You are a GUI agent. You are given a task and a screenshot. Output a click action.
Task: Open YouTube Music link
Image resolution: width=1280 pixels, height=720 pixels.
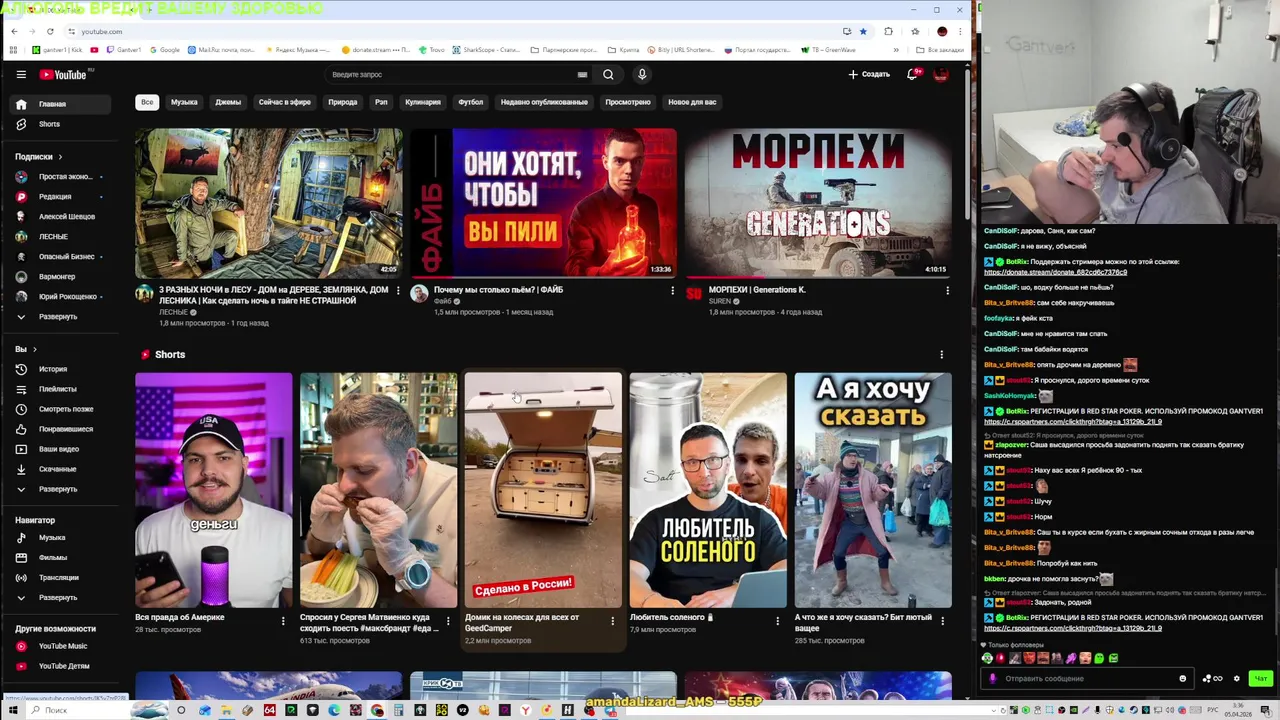tap(62, 646)
